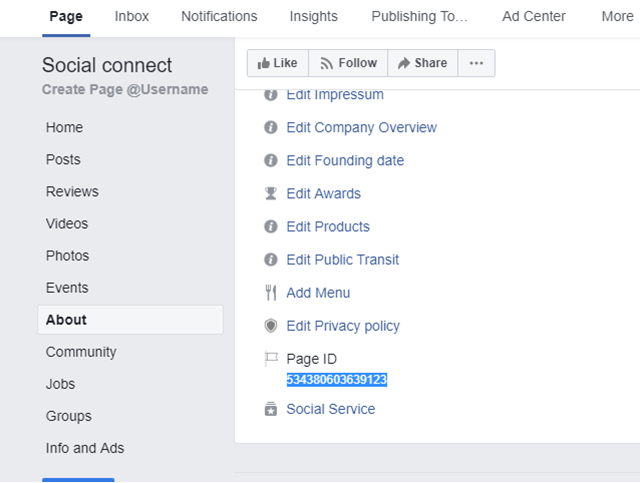Screen dimensions: 640x483
Task: Go to the Ad Center tab
Action: click(x=533, y=16)
